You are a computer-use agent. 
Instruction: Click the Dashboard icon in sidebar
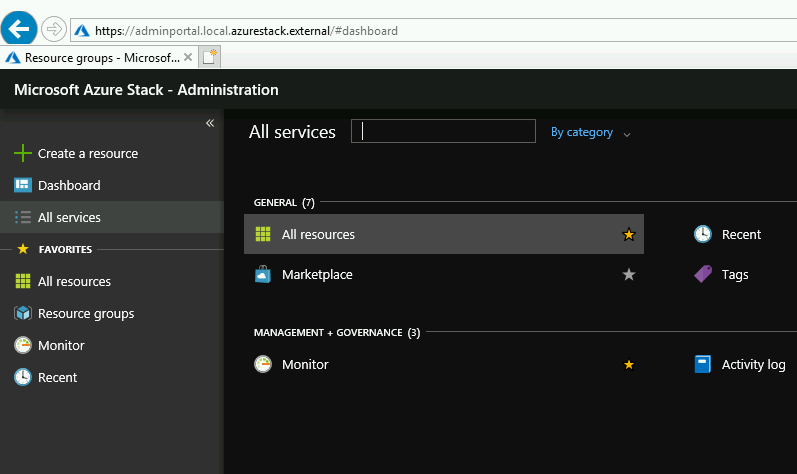23,185
